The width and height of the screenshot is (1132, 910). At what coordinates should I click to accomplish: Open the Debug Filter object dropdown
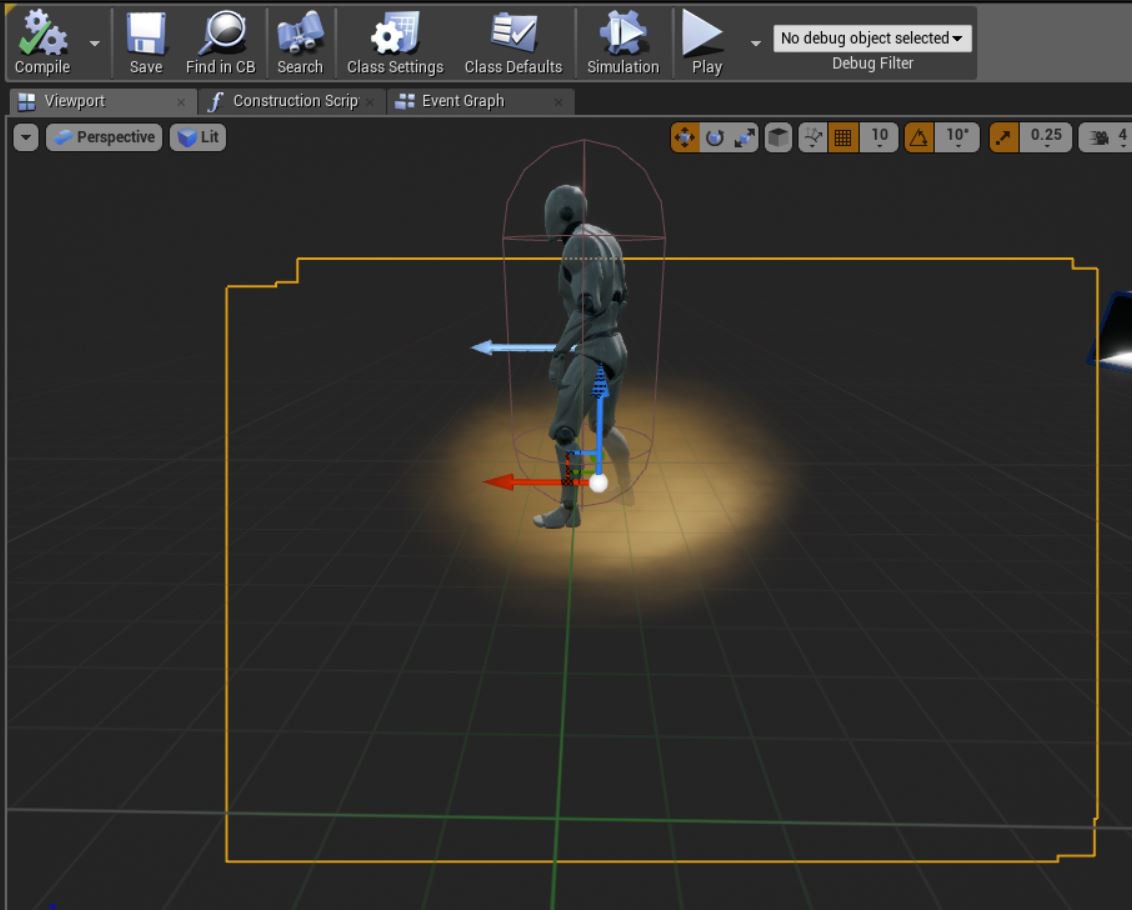(x=872, y=37)
